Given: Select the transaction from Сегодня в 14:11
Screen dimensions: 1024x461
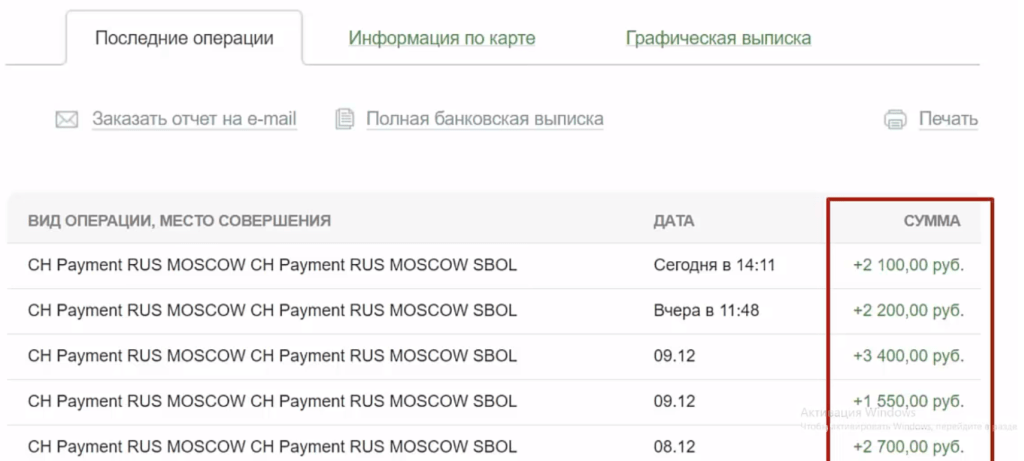Looking at the screenshot, I should [272, 266].
